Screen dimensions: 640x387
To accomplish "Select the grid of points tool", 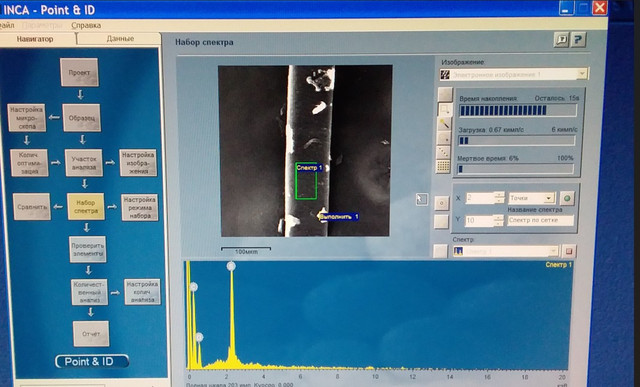I will coord(443,166).
